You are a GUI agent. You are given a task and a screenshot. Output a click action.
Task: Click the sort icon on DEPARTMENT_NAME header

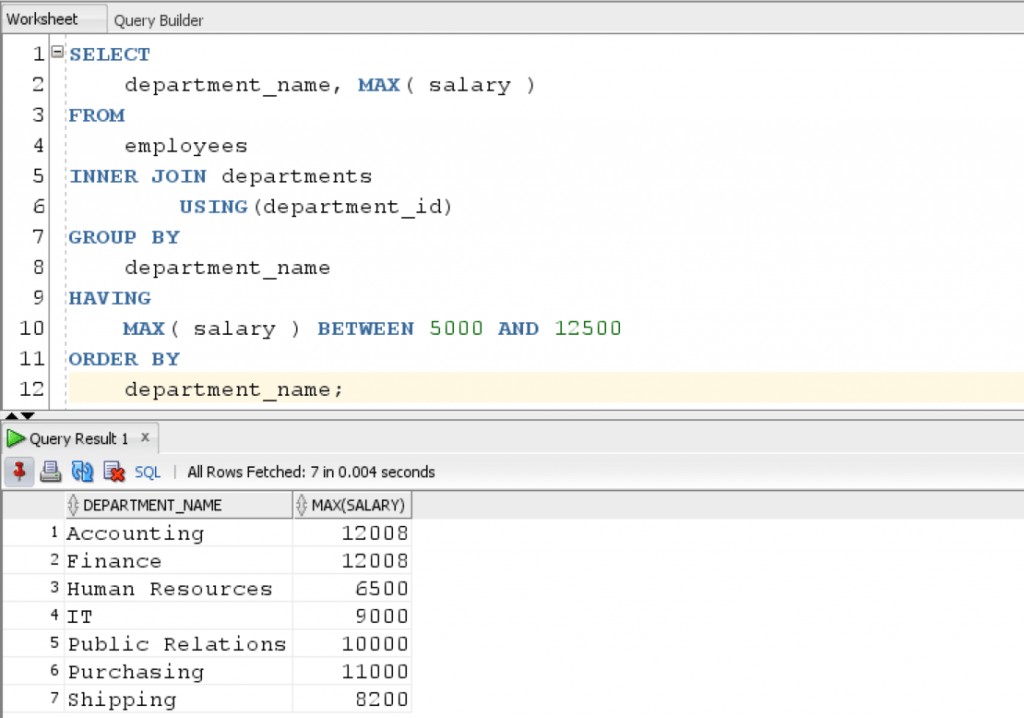[x=72, y=504]
